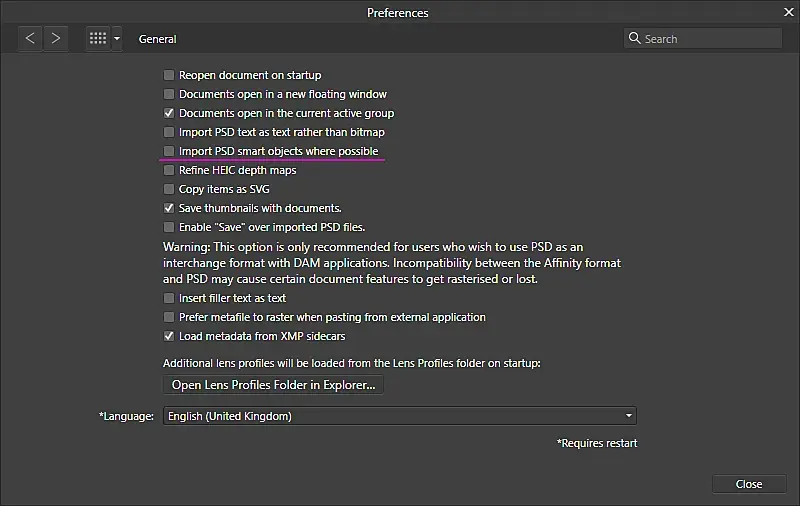Screen dimensions: 800x506
Task: Toggle Import PSD smart objects where possible
Action: (169, 151)
